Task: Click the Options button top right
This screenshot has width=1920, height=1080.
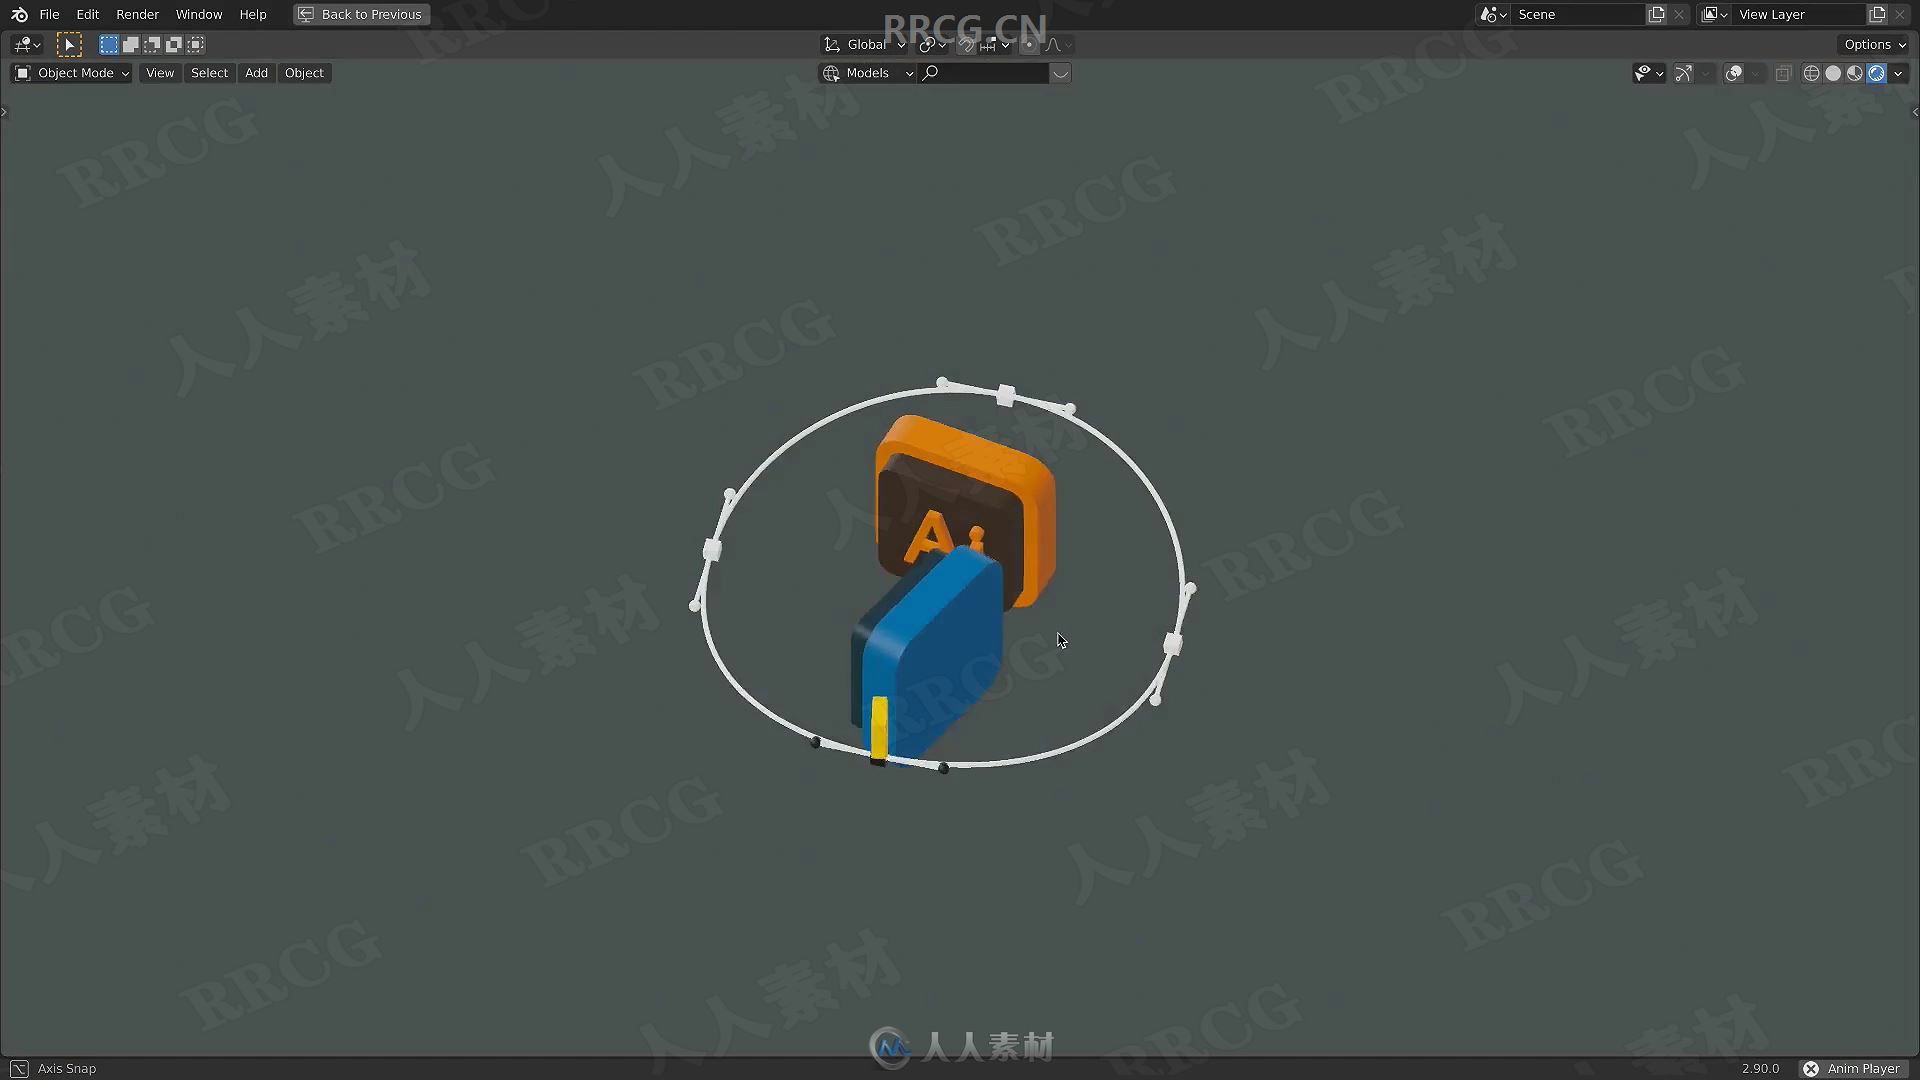Action: click(1871, 44)
